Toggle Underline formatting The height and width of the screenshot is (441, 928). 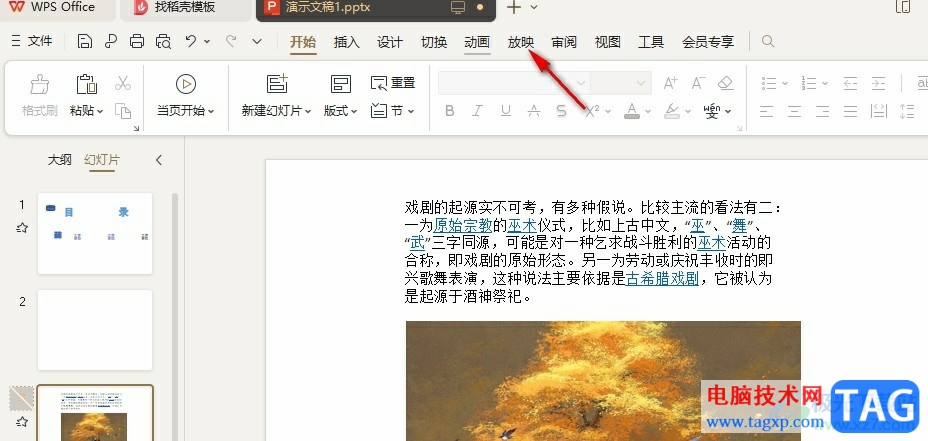point(505,111)
